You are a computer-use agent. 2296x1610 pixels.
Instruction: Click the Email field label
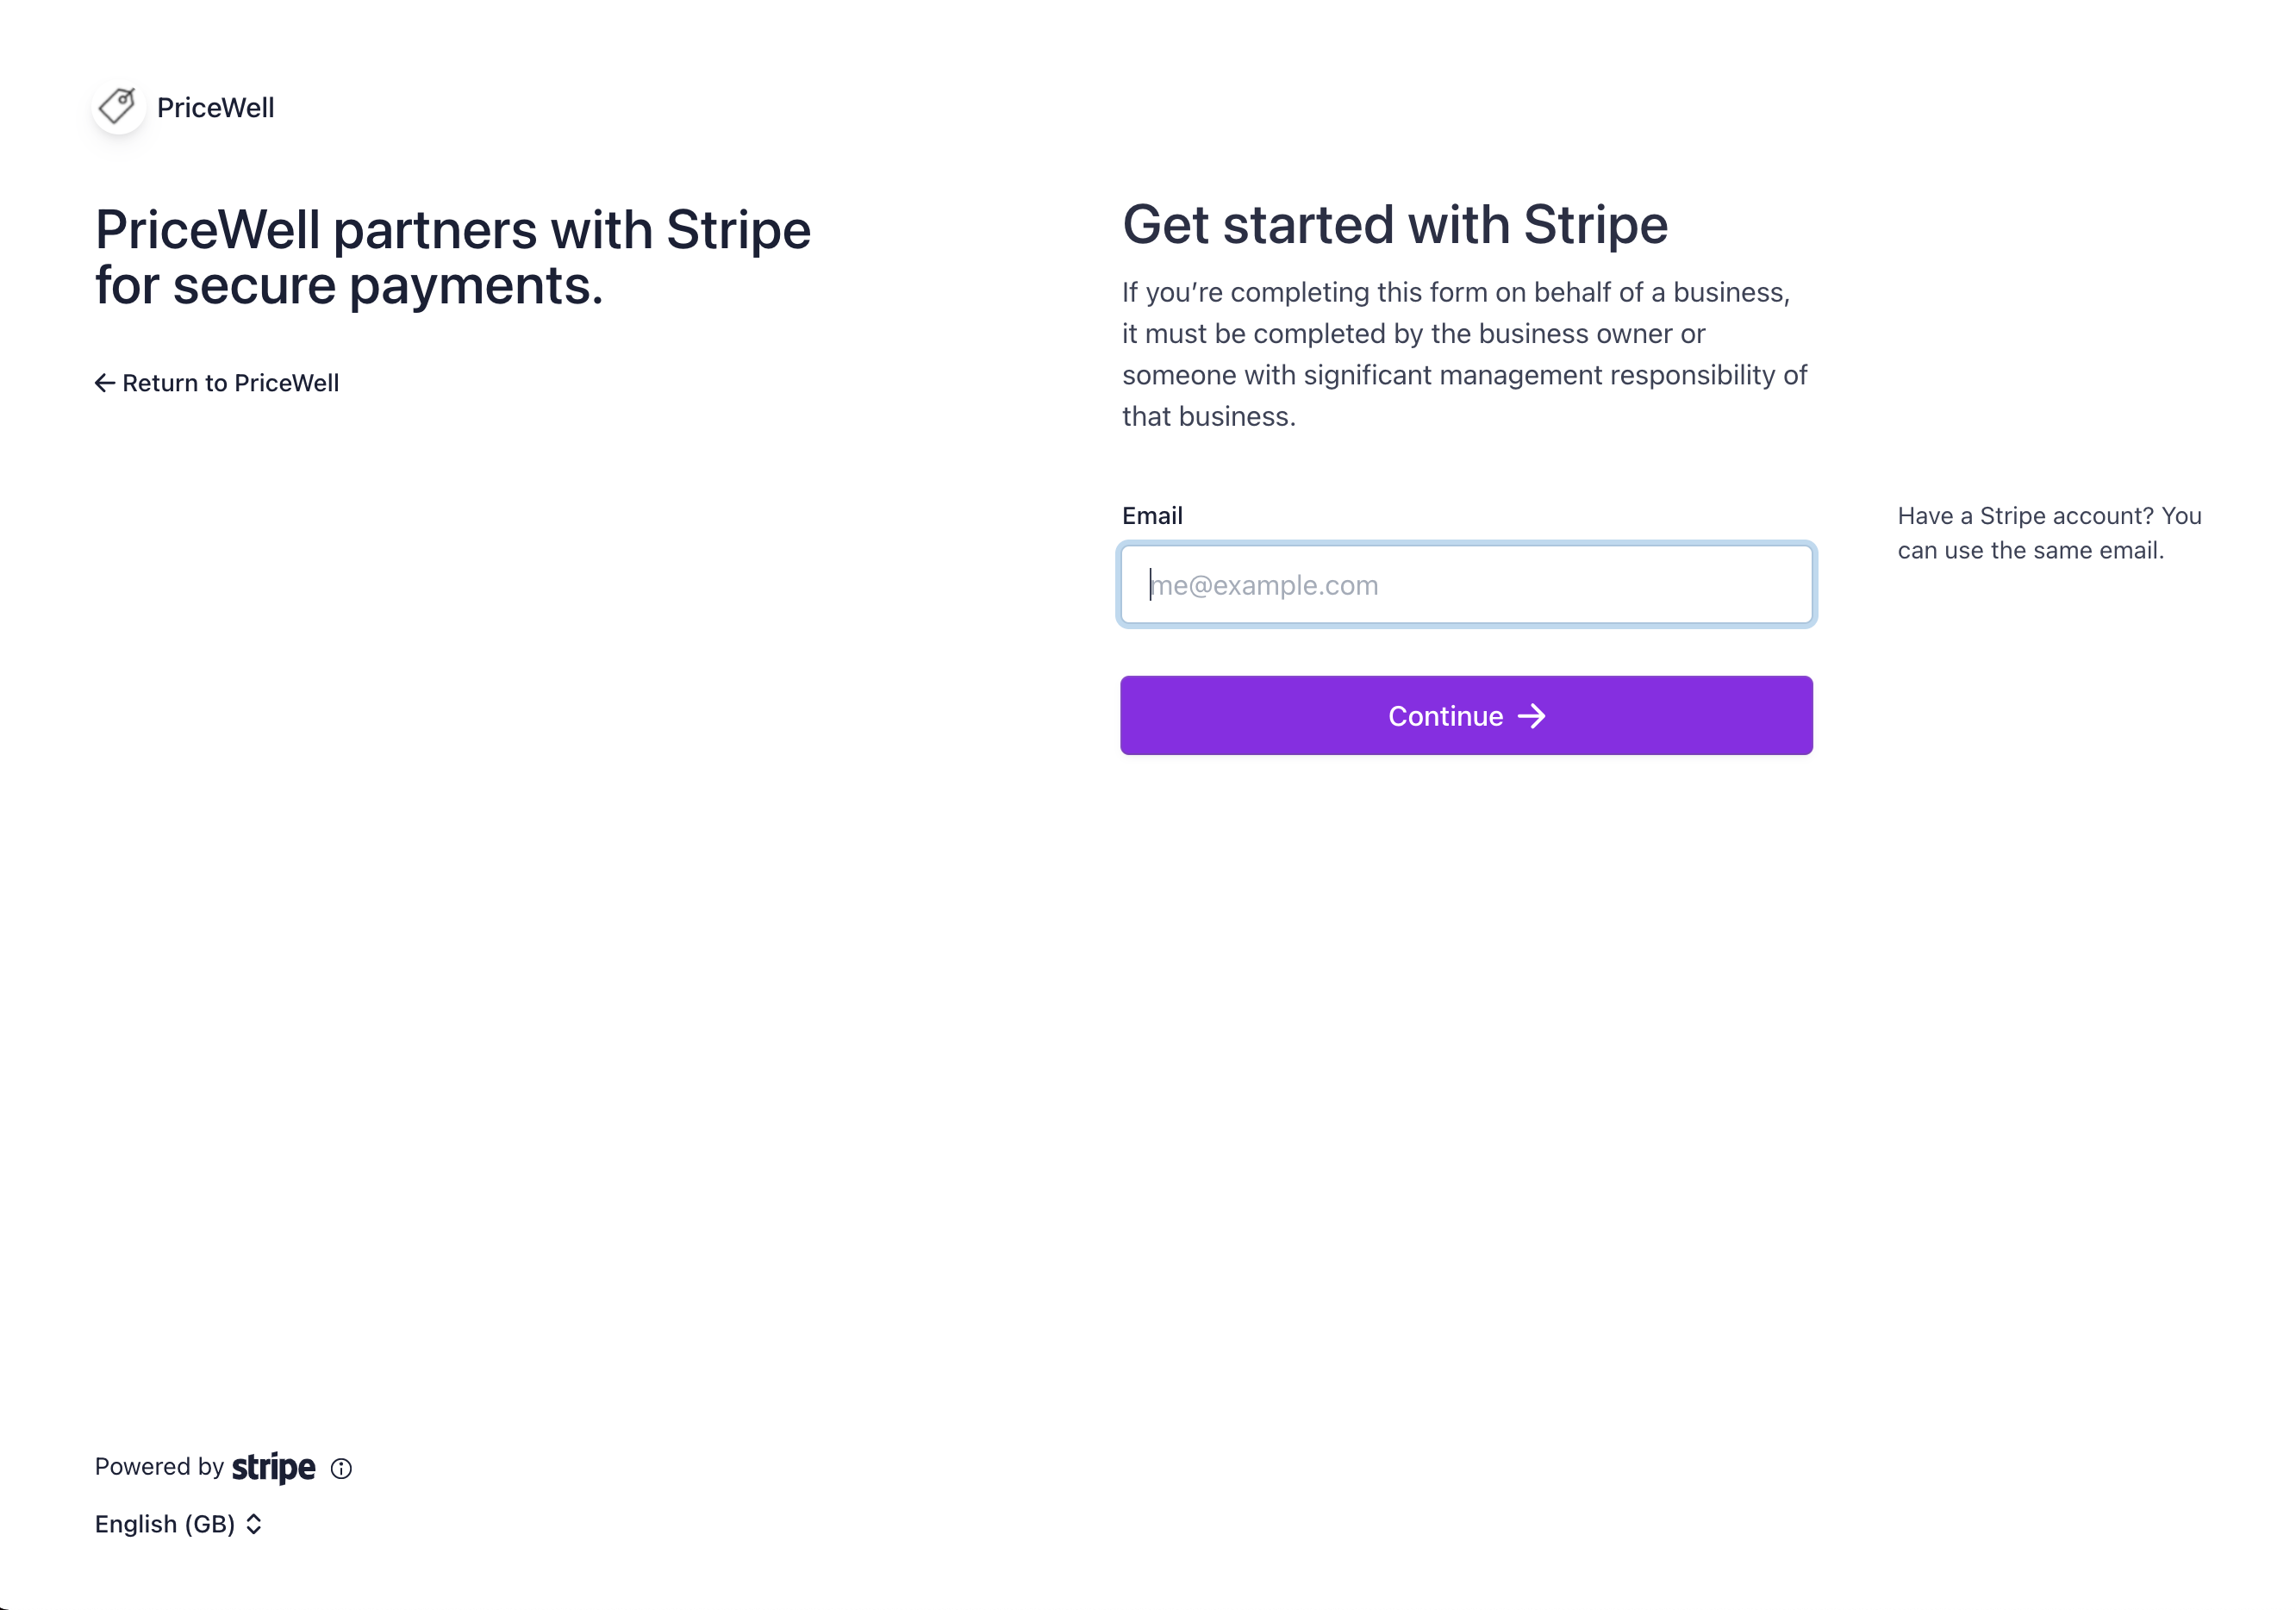pyautogui.click(x=1152, y=516)
